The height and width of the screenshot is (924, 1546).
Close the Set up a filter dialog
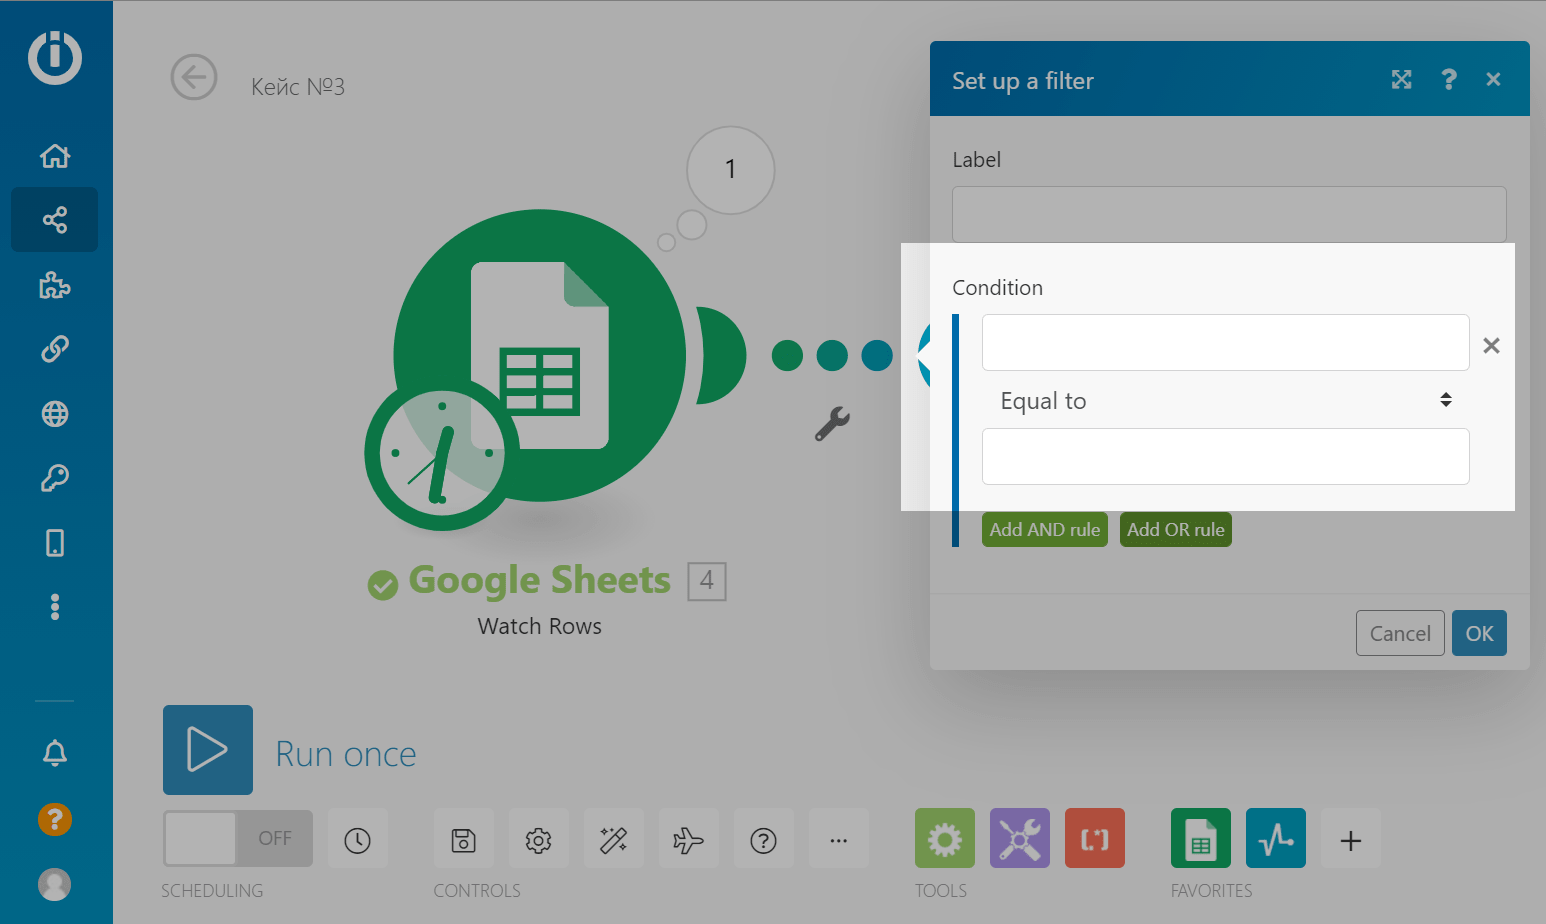click(x=1493, y=80)
